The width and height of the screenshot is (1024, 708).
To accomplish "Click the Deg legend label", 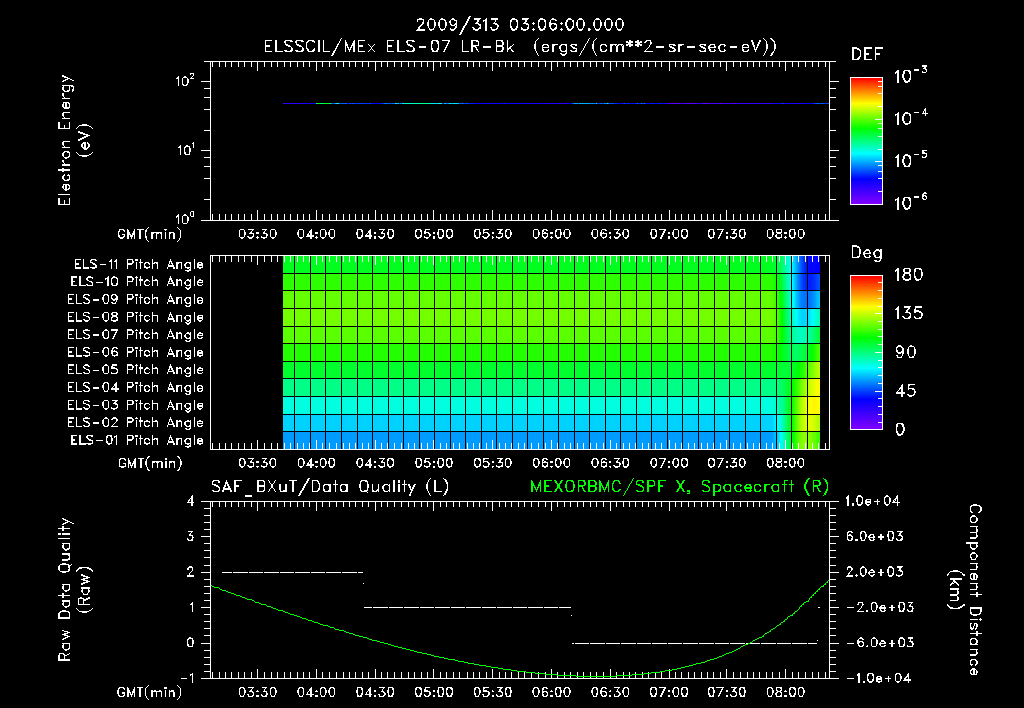I will coord(867,253).
